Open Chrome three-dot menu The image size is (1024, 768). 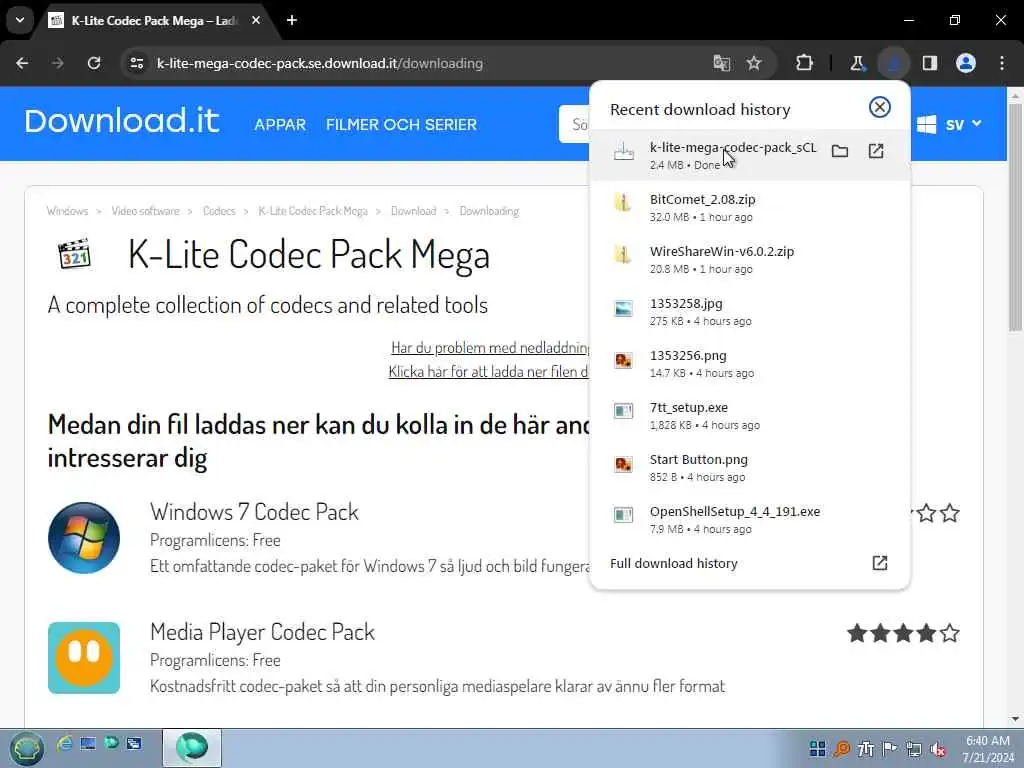[1002, 63]
